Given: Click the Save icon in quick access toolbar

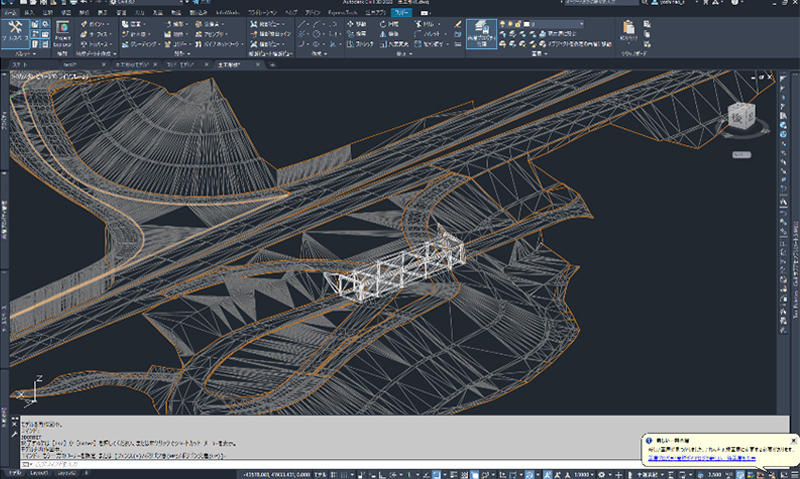Looking at the screenshot, I should click(x=43, y=3).
